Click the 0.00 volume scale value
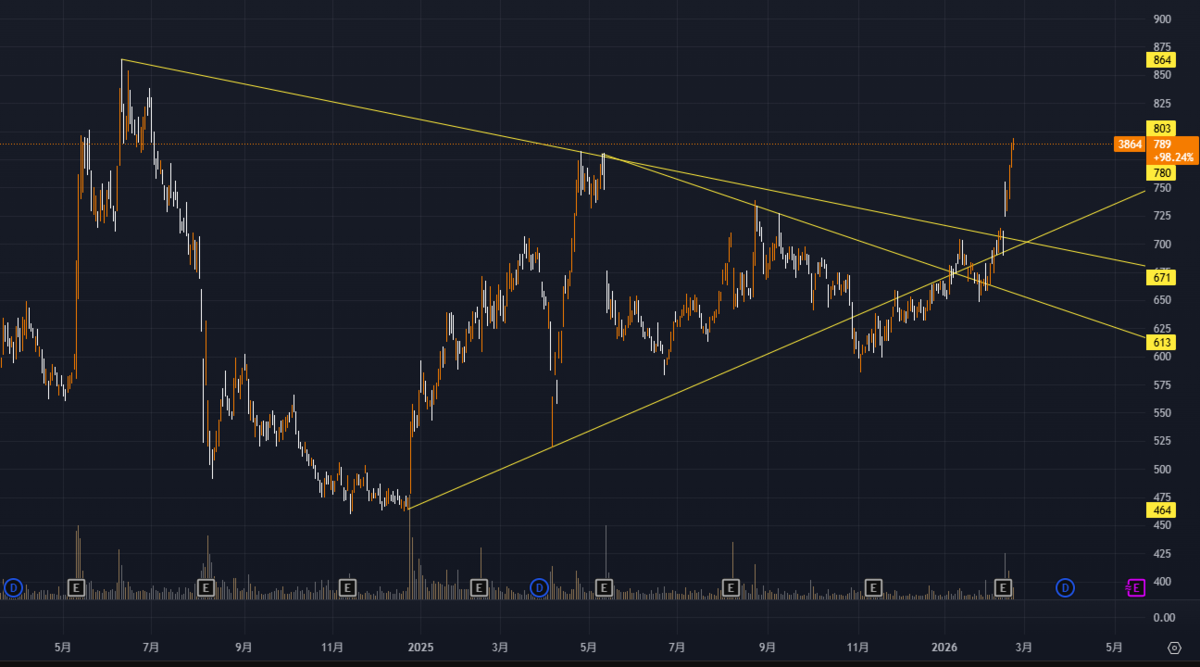The image size is (1200, 667). click(1163, 618)
